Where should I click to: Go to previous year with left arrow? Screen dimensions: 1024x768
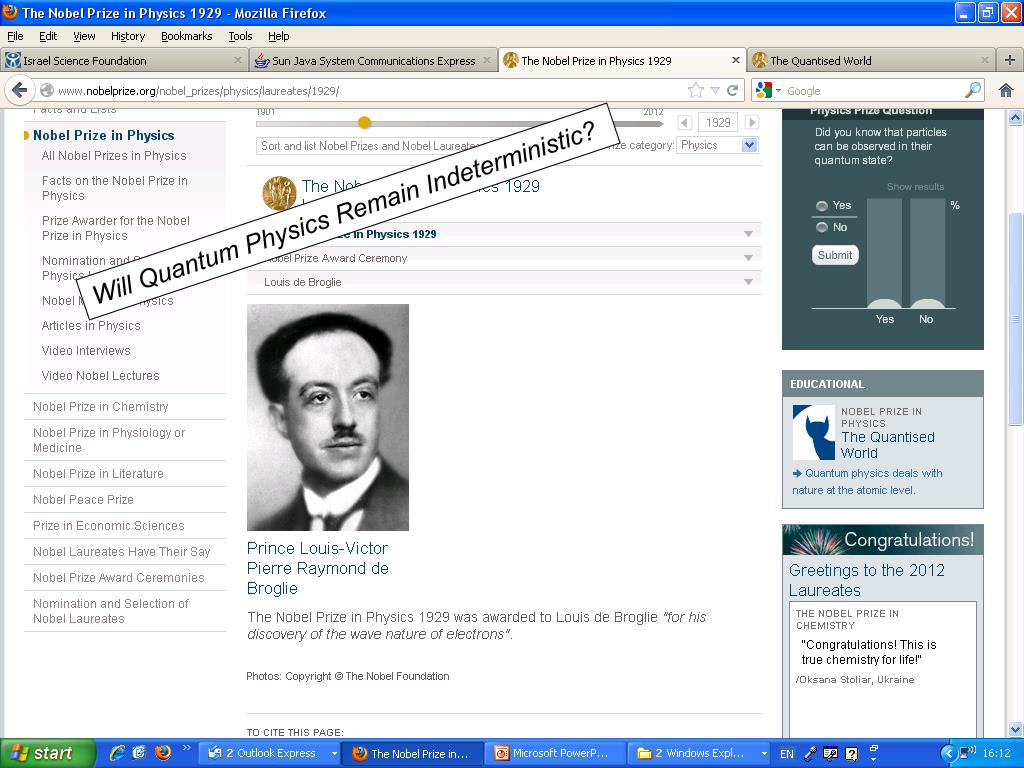coord(684,122)
